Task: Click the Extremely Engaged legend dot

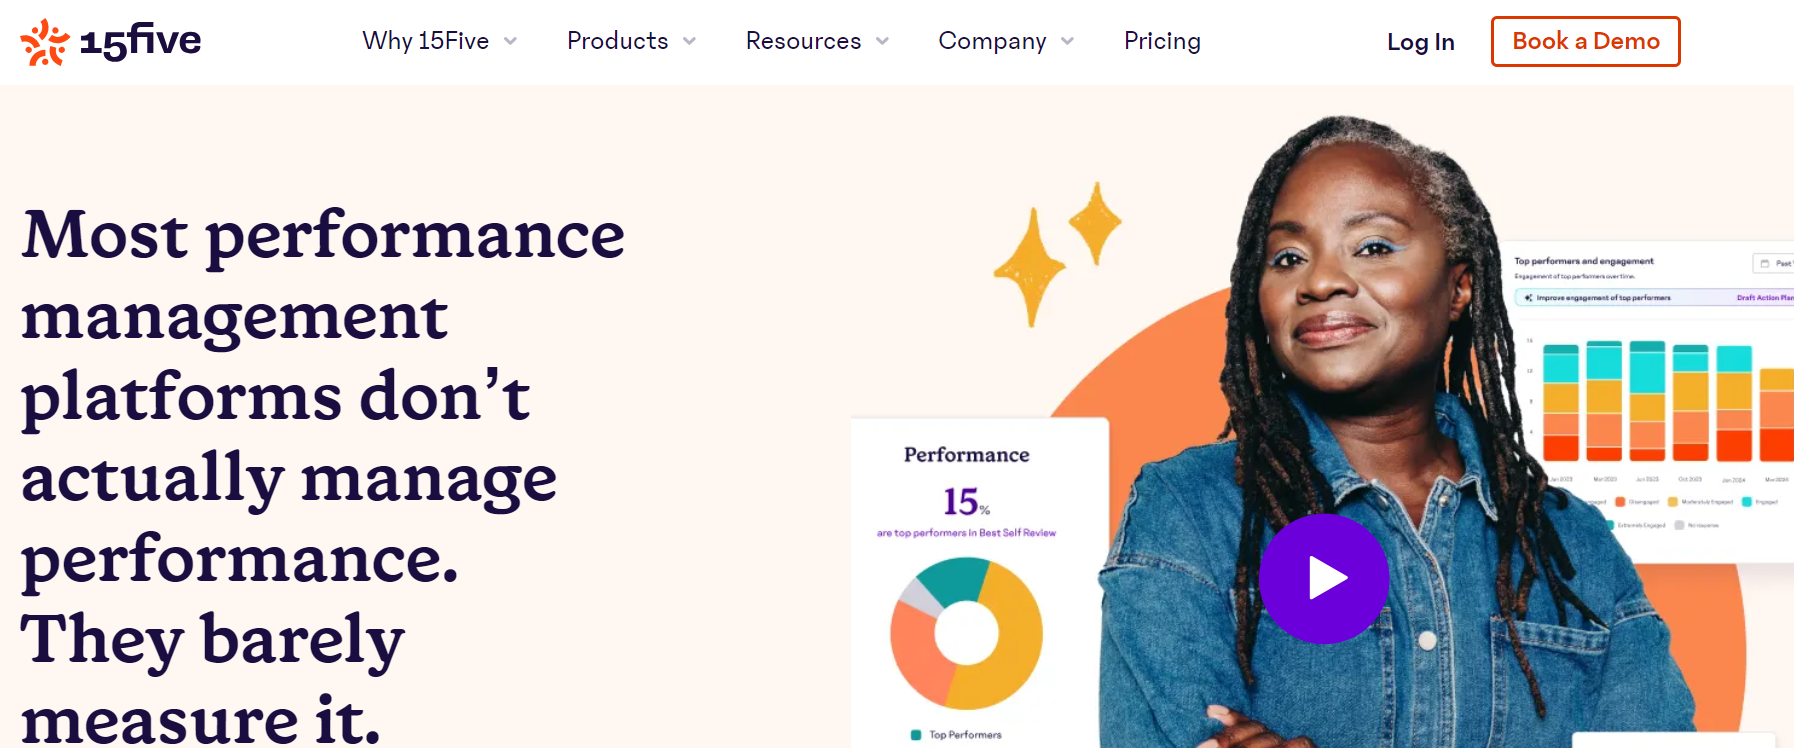Action: tap(1611, 525)
